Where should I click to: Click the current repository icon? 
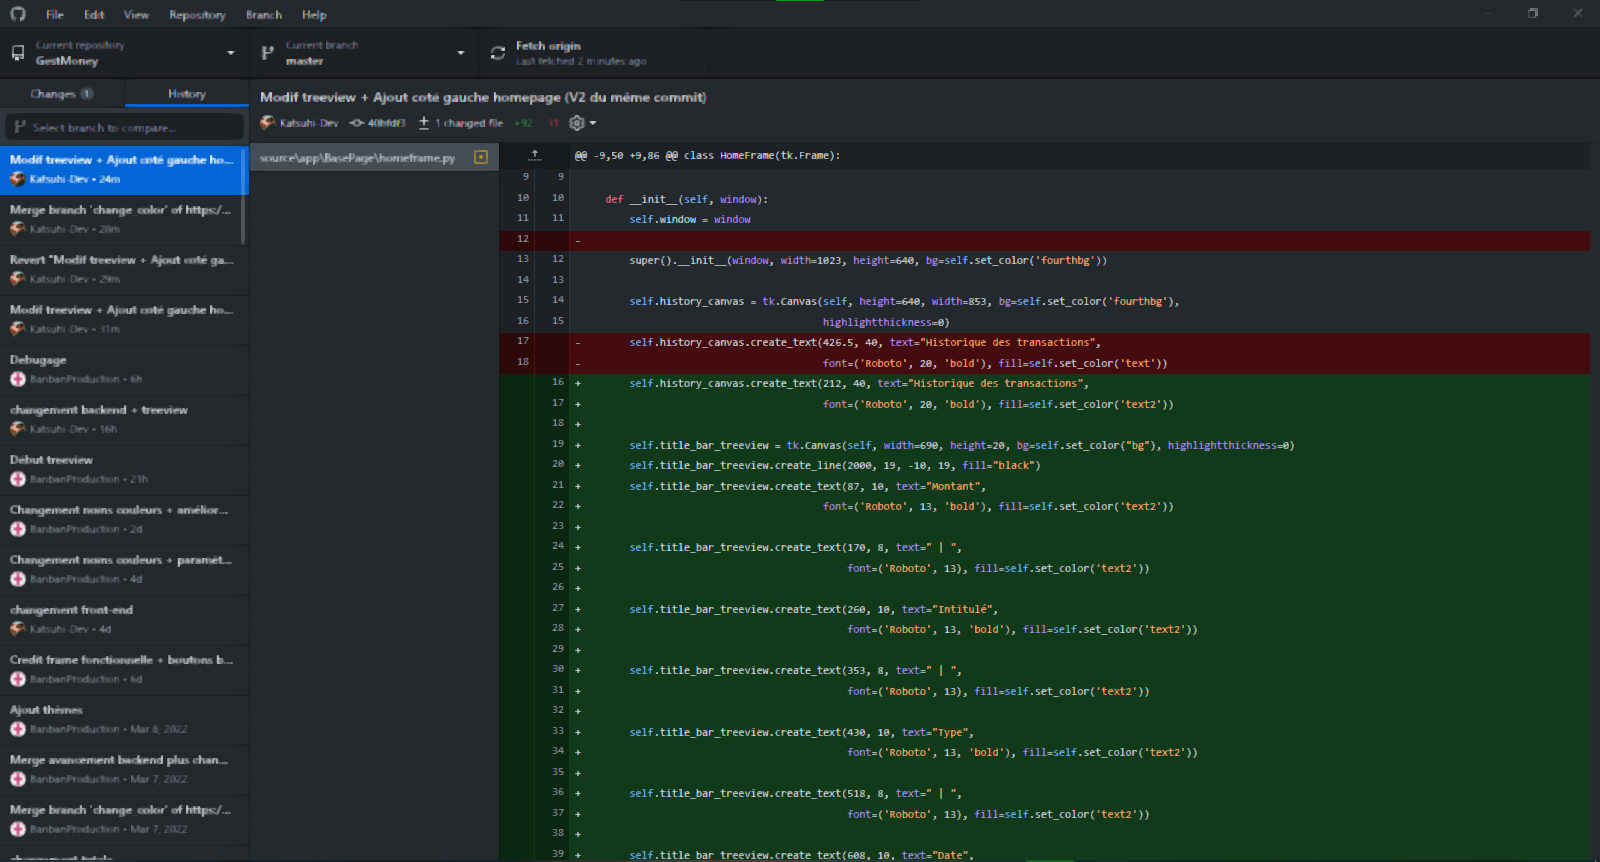tap(18, 53)
